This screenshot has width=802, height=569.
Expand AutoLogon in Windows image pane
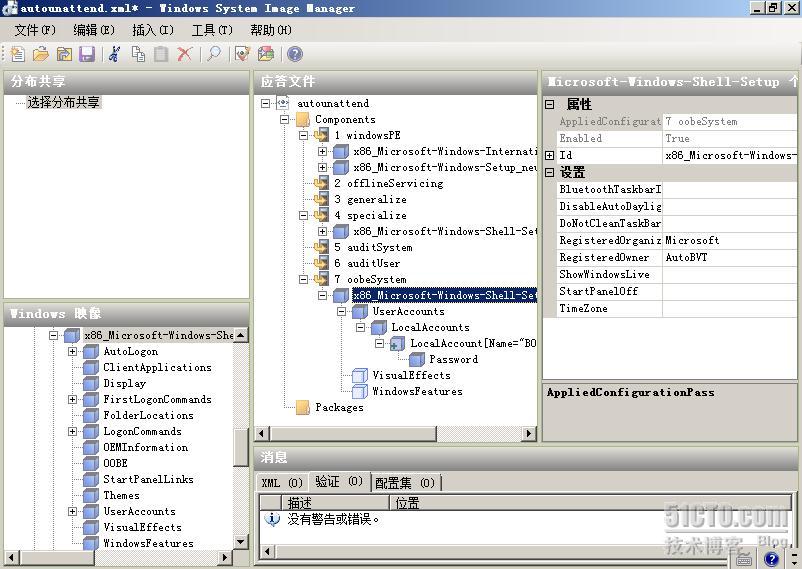[x=72, y=352]
